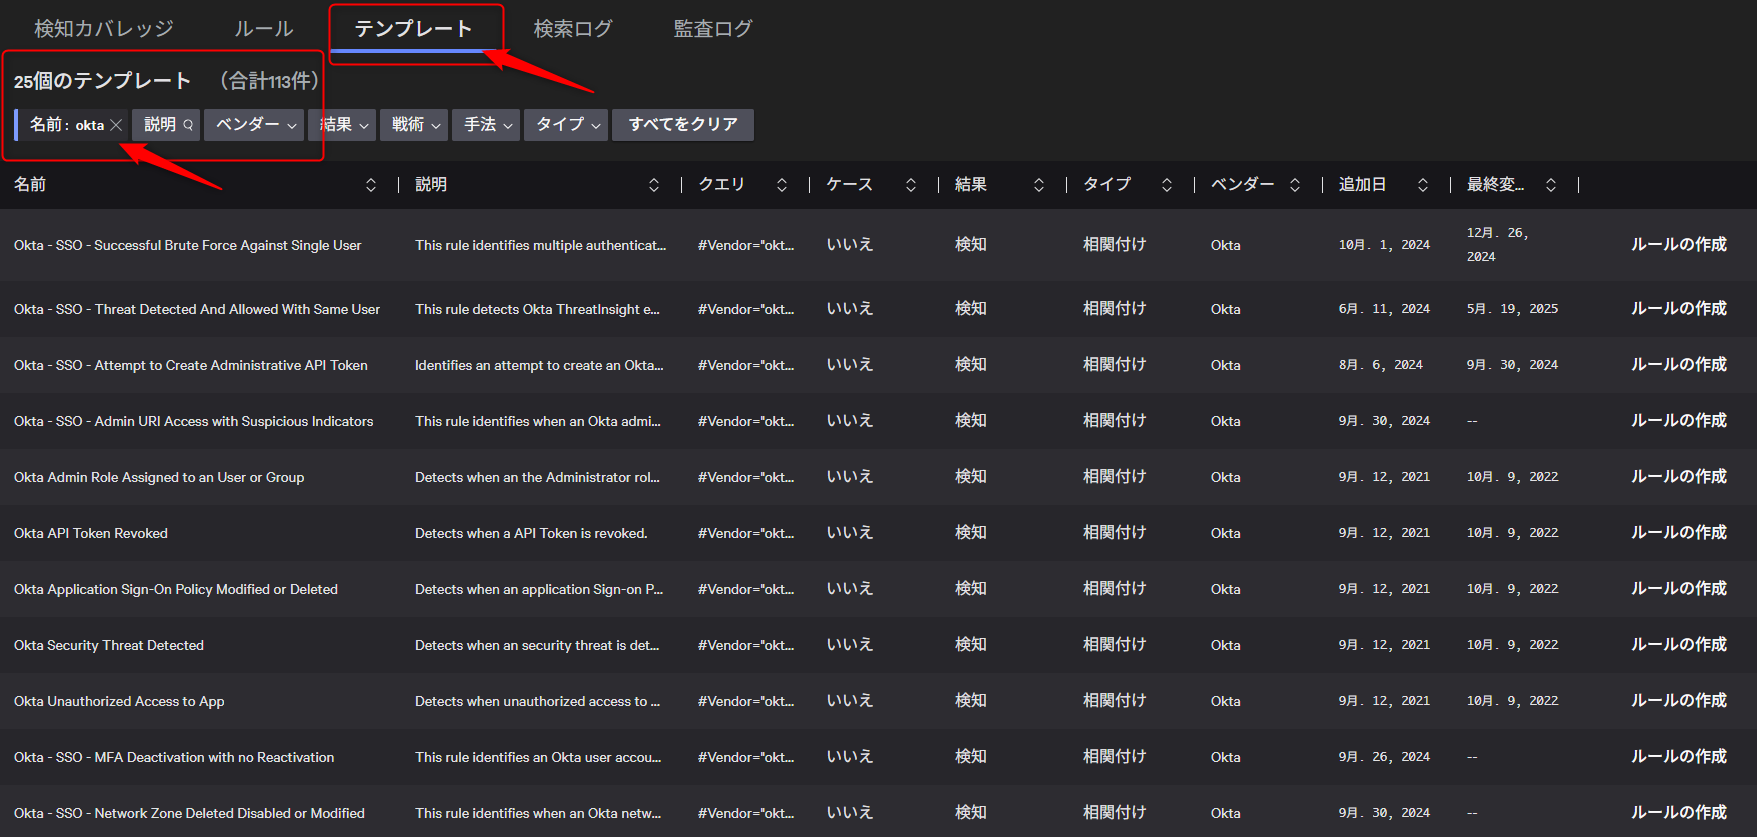The image size is (1757, 837).
Task: Remove the 名前: okta filter chip
Action: click(116, 125)
